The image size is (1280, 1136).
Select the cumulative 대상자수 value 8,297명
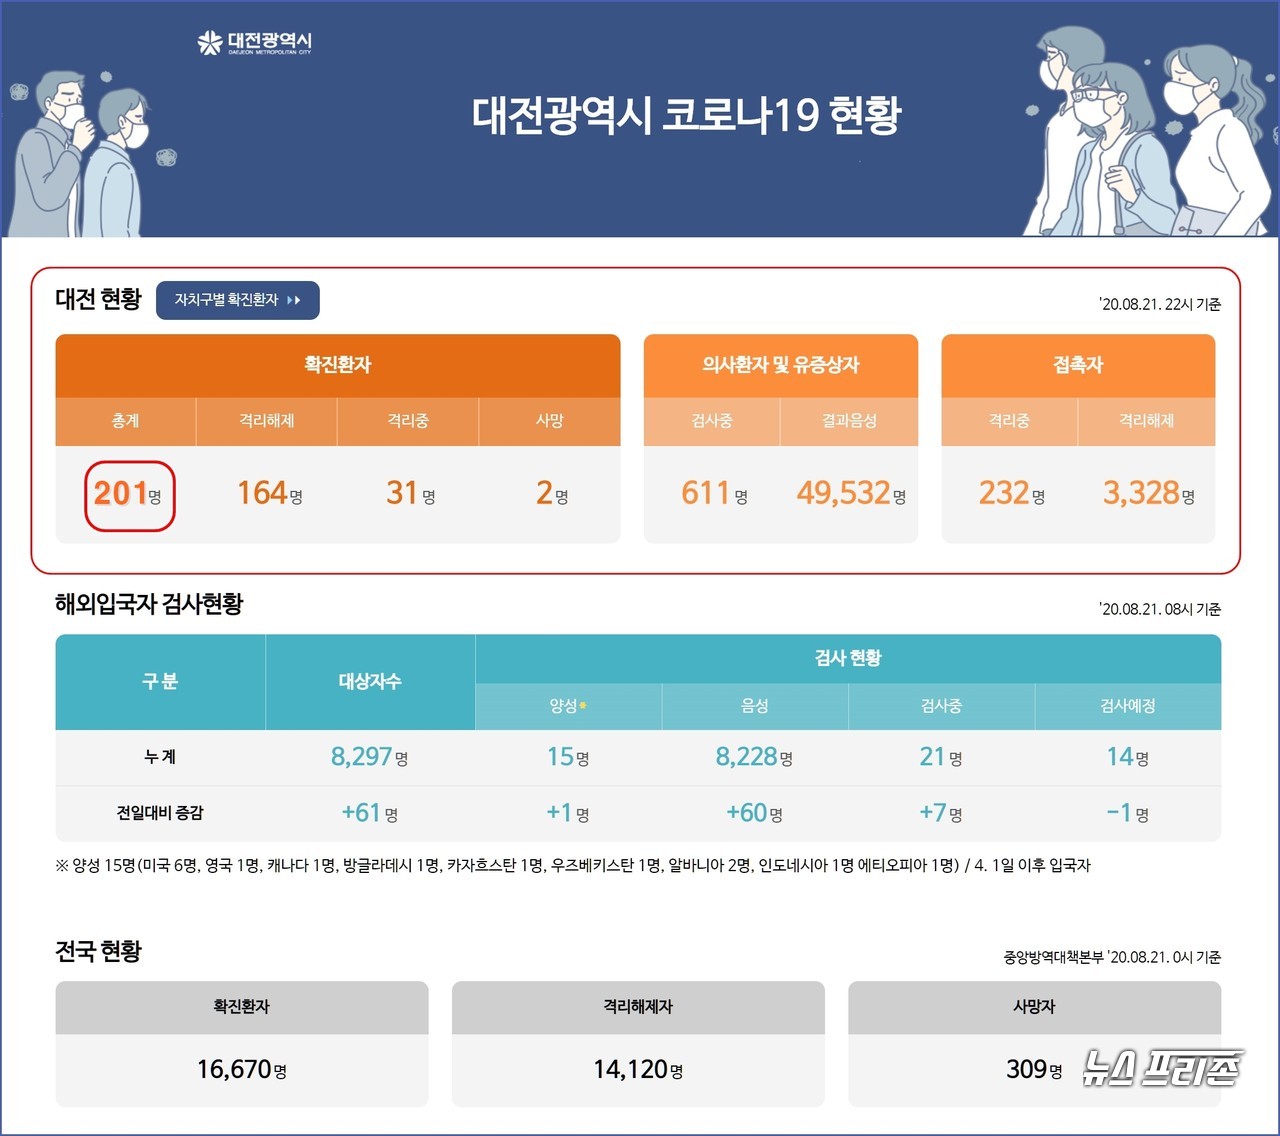point(369,757)
